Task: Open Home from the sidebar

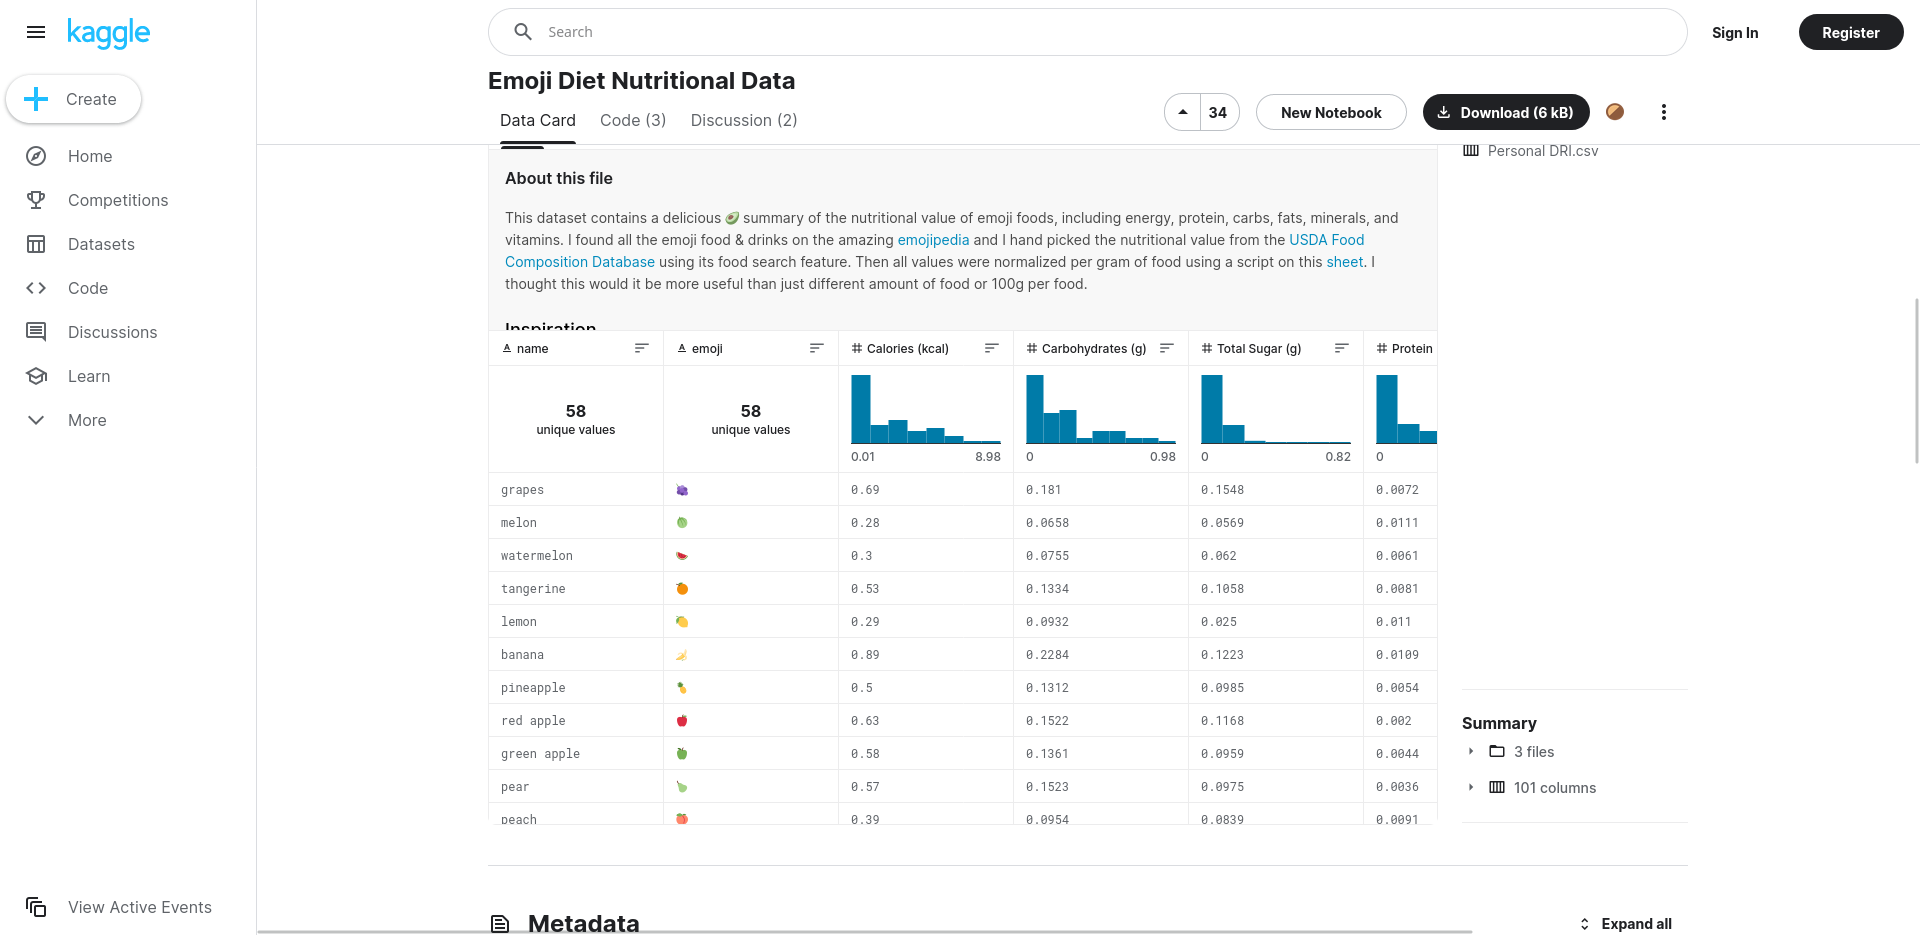Action: 90,156
